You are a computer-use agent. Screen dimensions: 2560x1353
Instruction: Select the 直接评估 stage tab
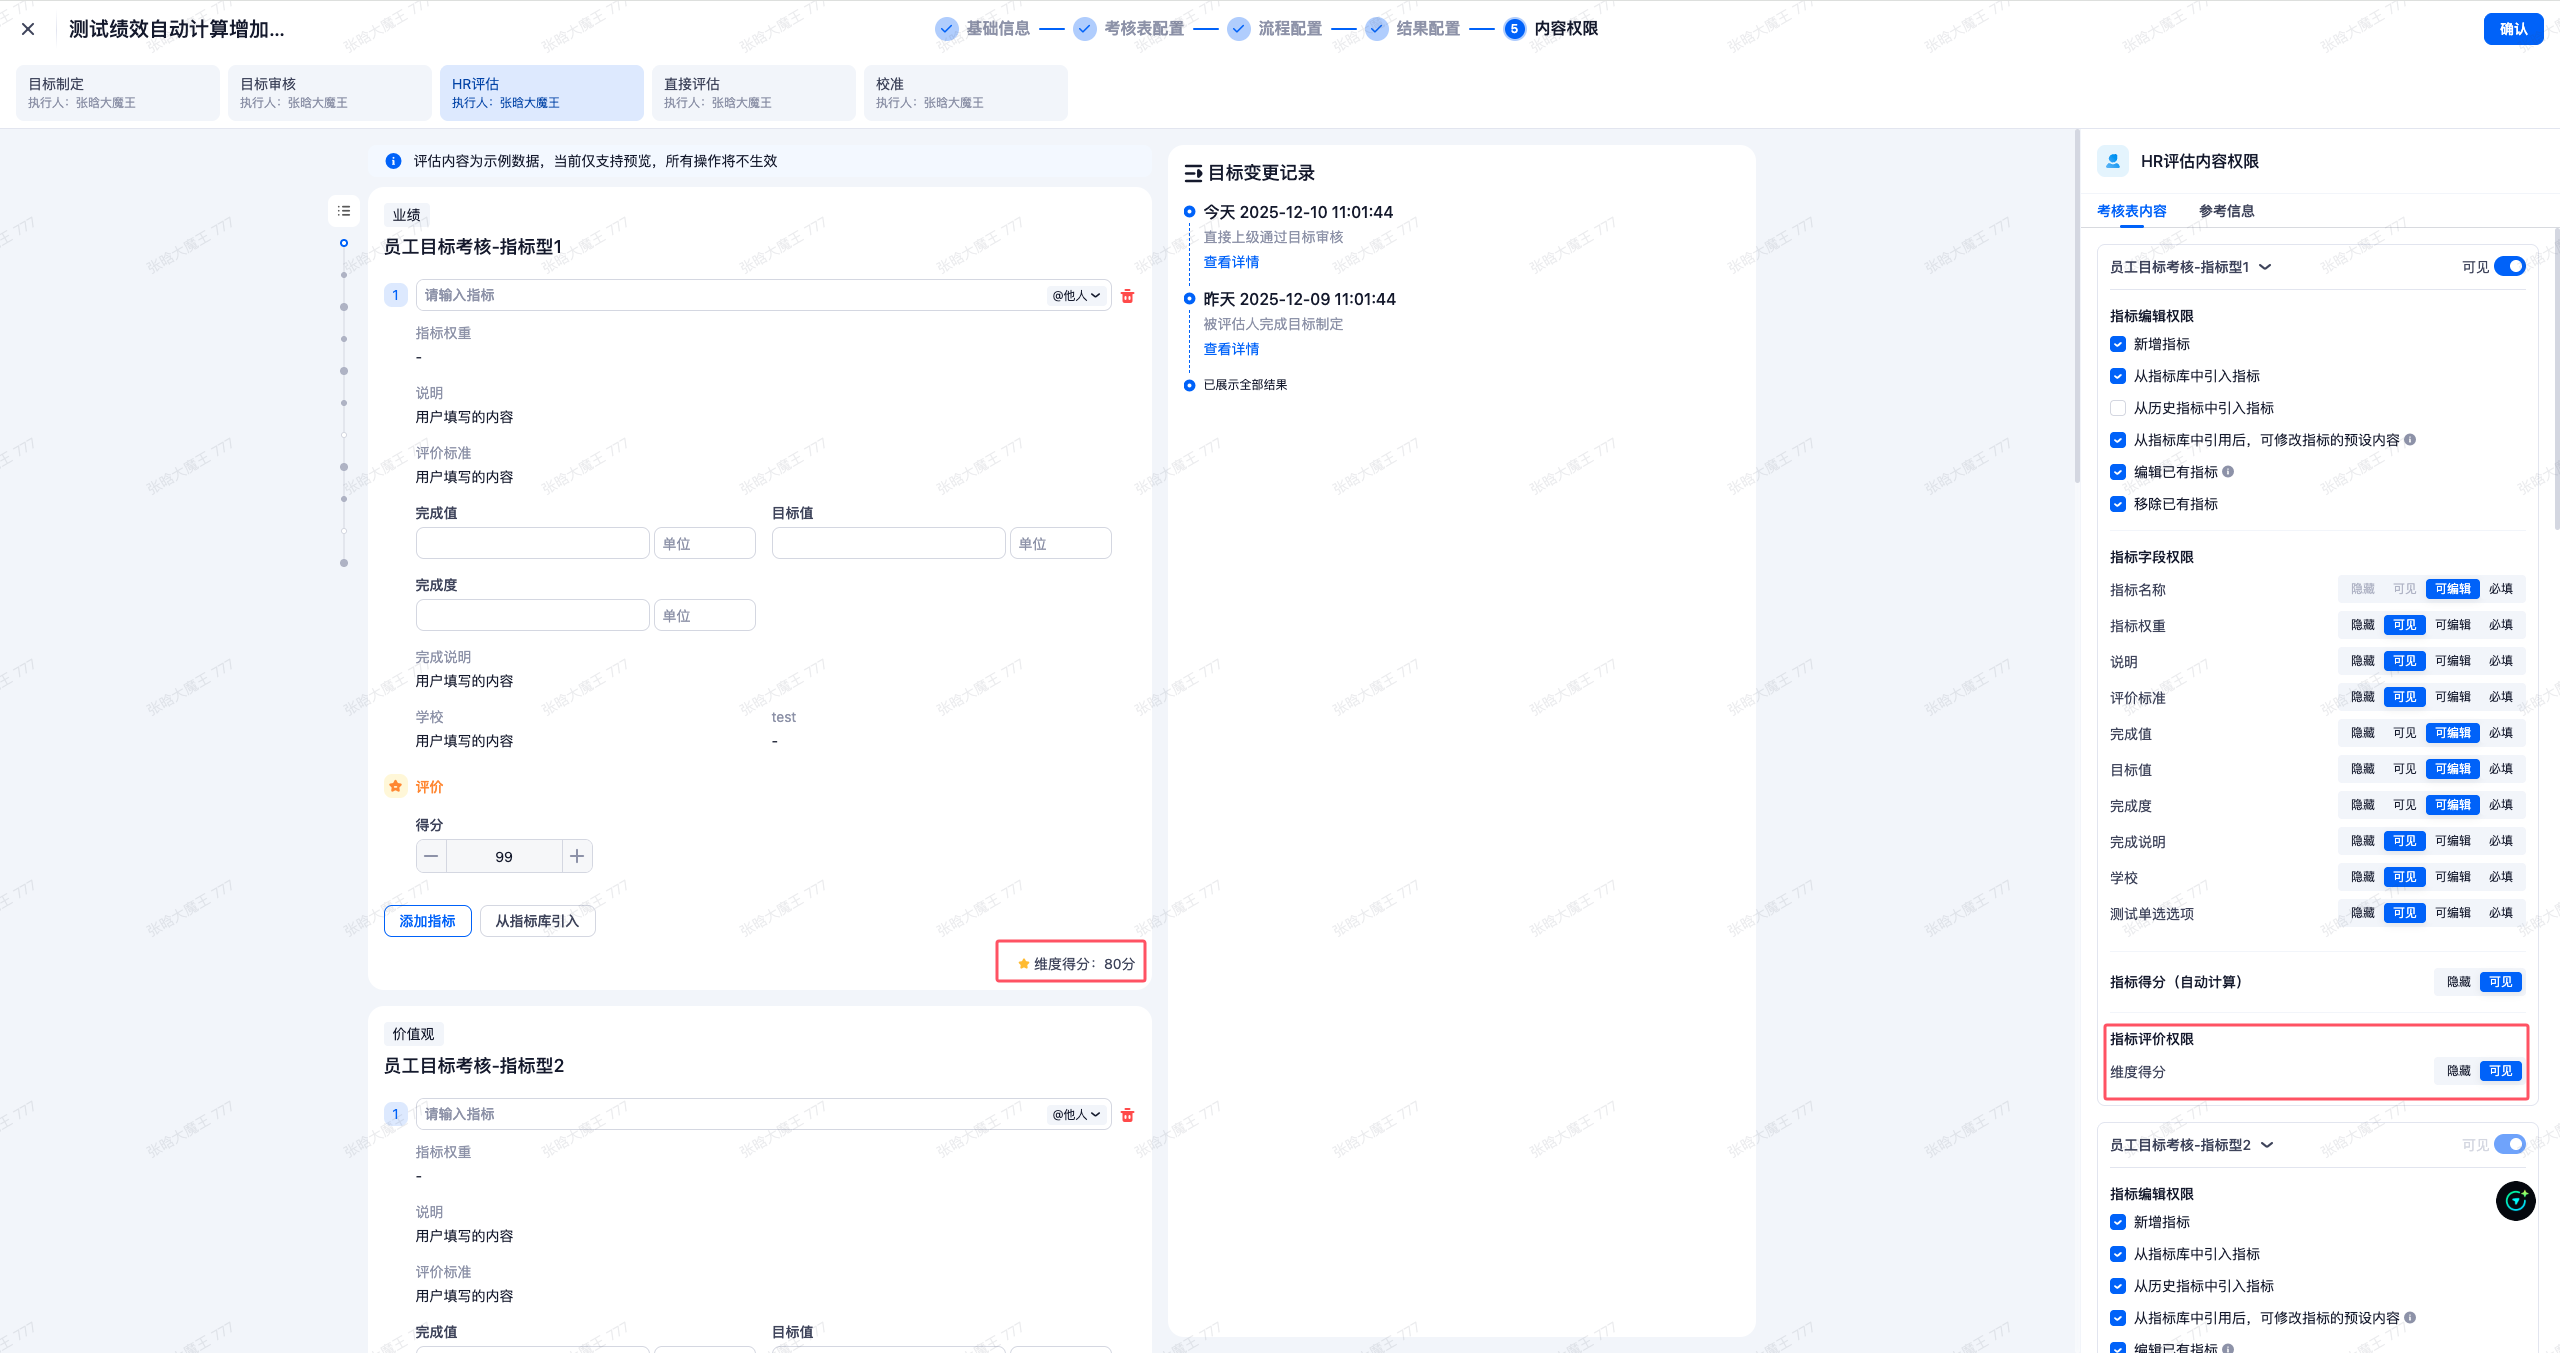[753, 92]
